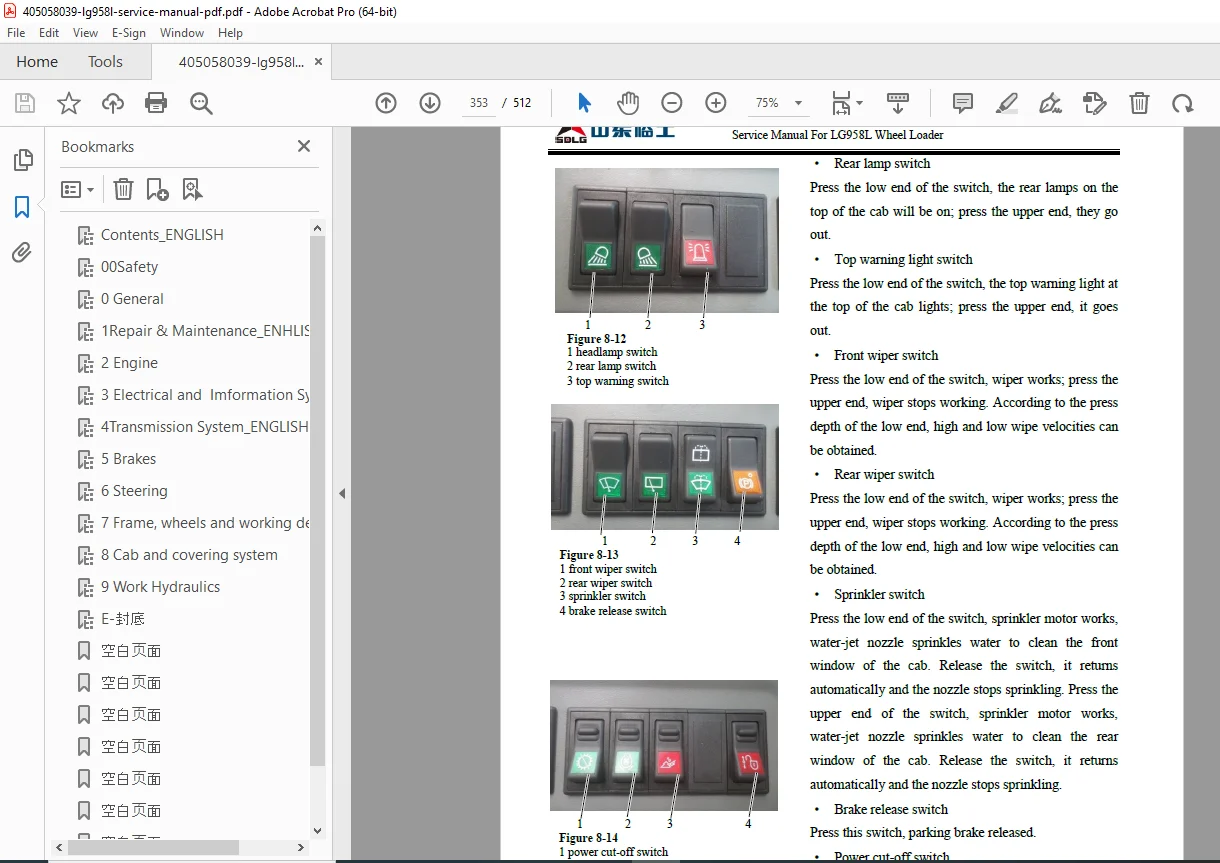Open the Help menu

tap(230, 32)
